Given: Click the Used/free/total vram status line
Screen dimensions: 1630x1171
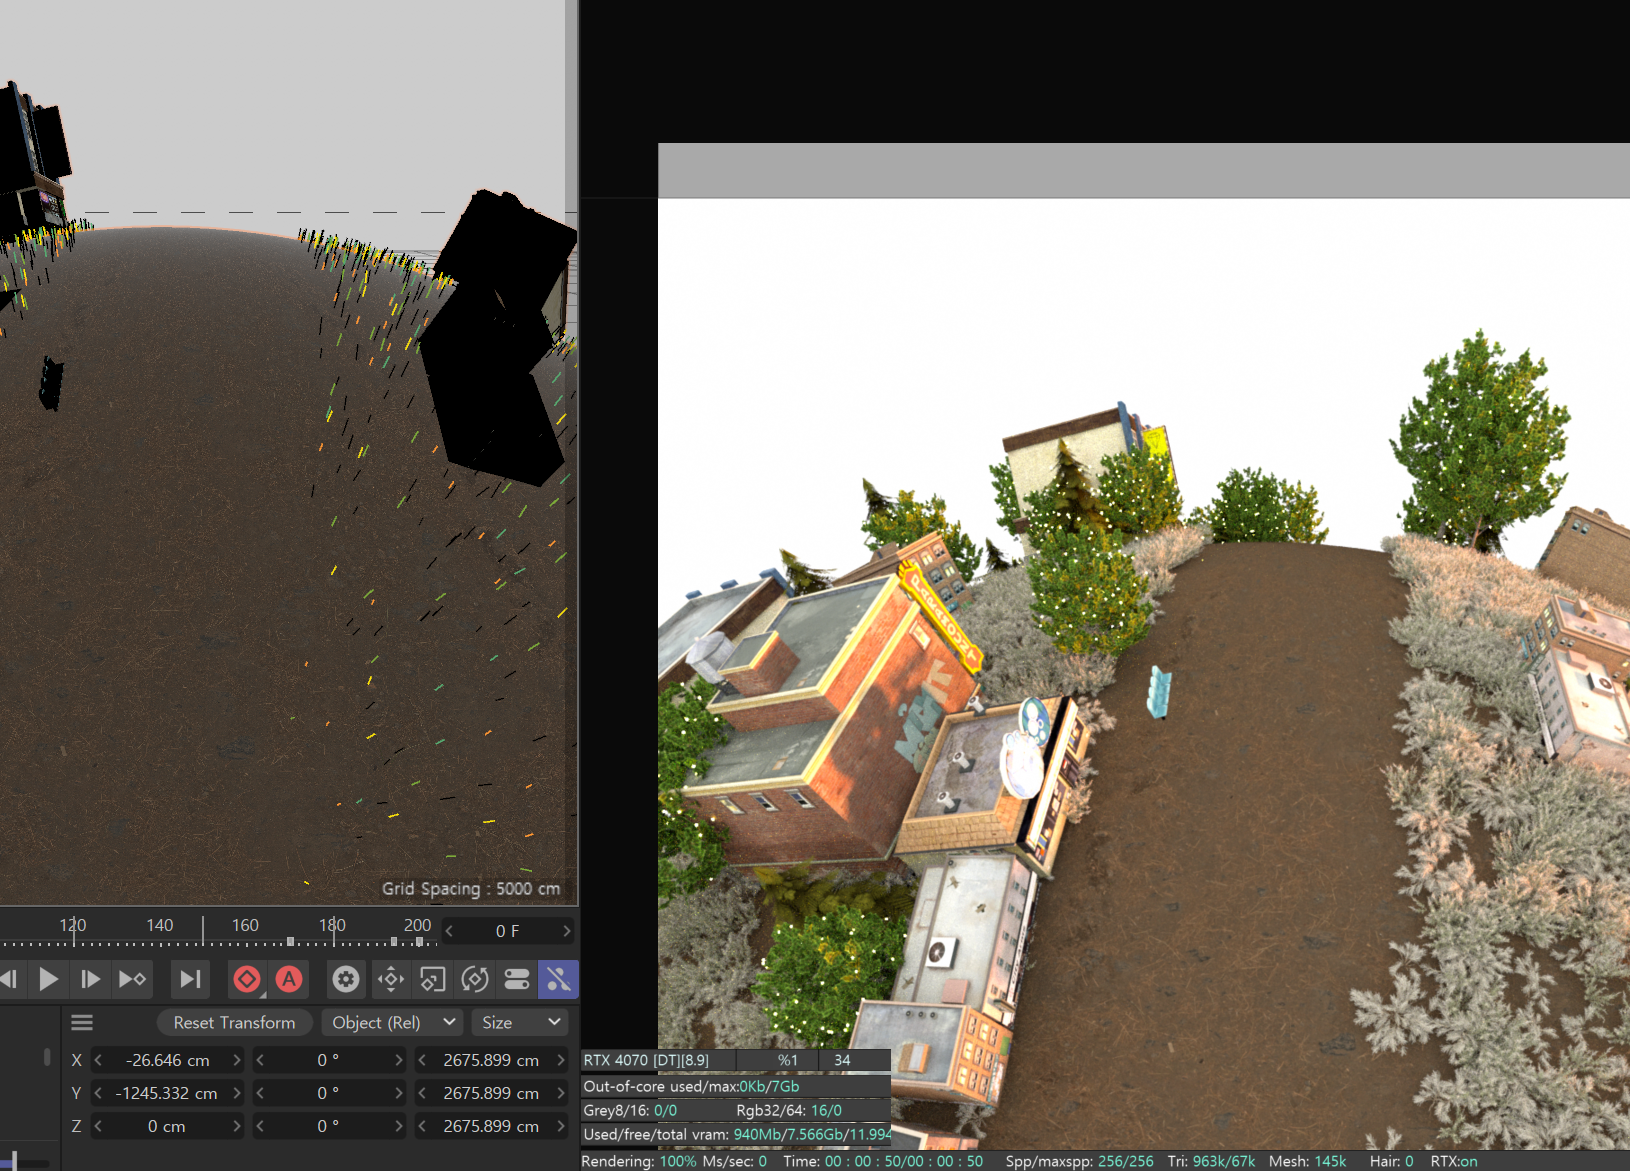Looking at the screenshot, I should 736,1134.
